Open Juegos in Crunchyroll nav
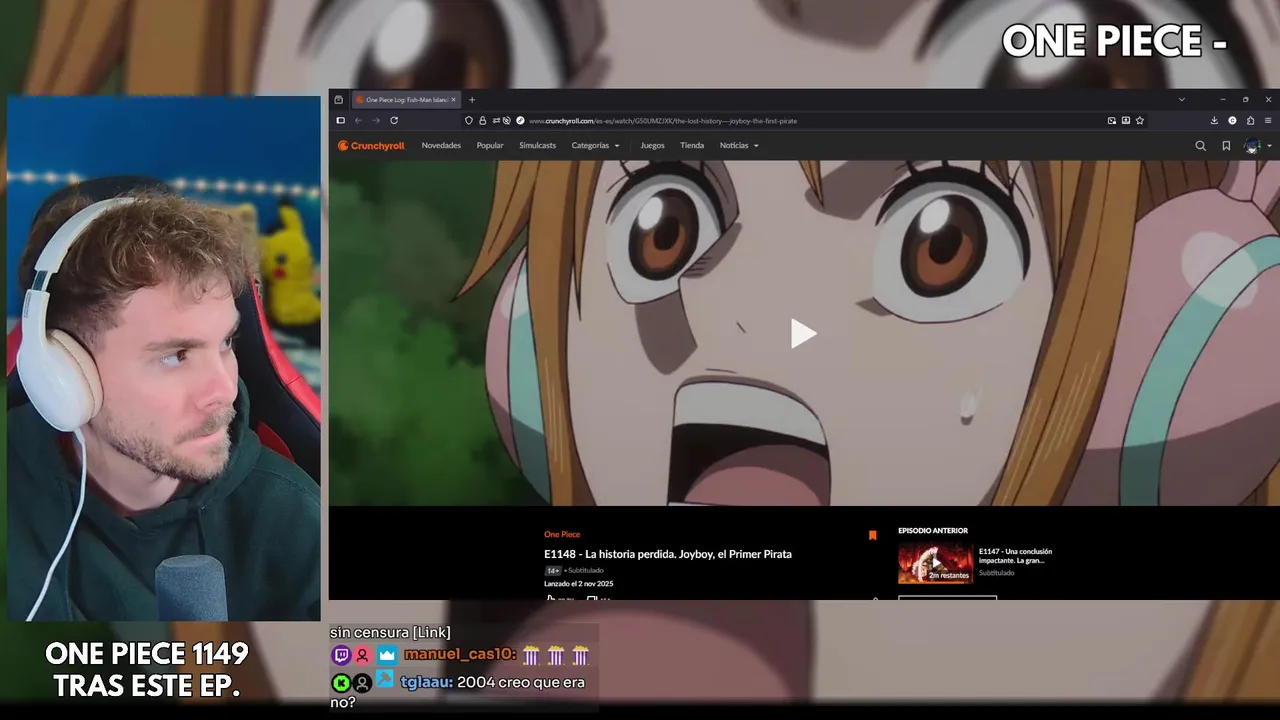Viewport: 1280px width, 720px height. pyautogui.click(x=652, y=146)
